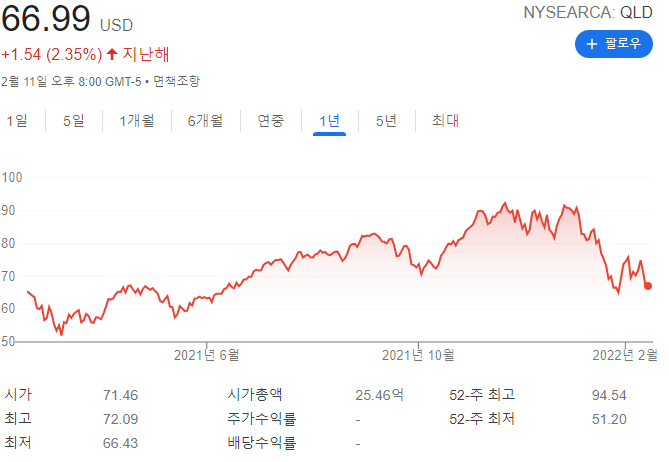
Task: Show the 1개월 chart range
Action: 136,121
